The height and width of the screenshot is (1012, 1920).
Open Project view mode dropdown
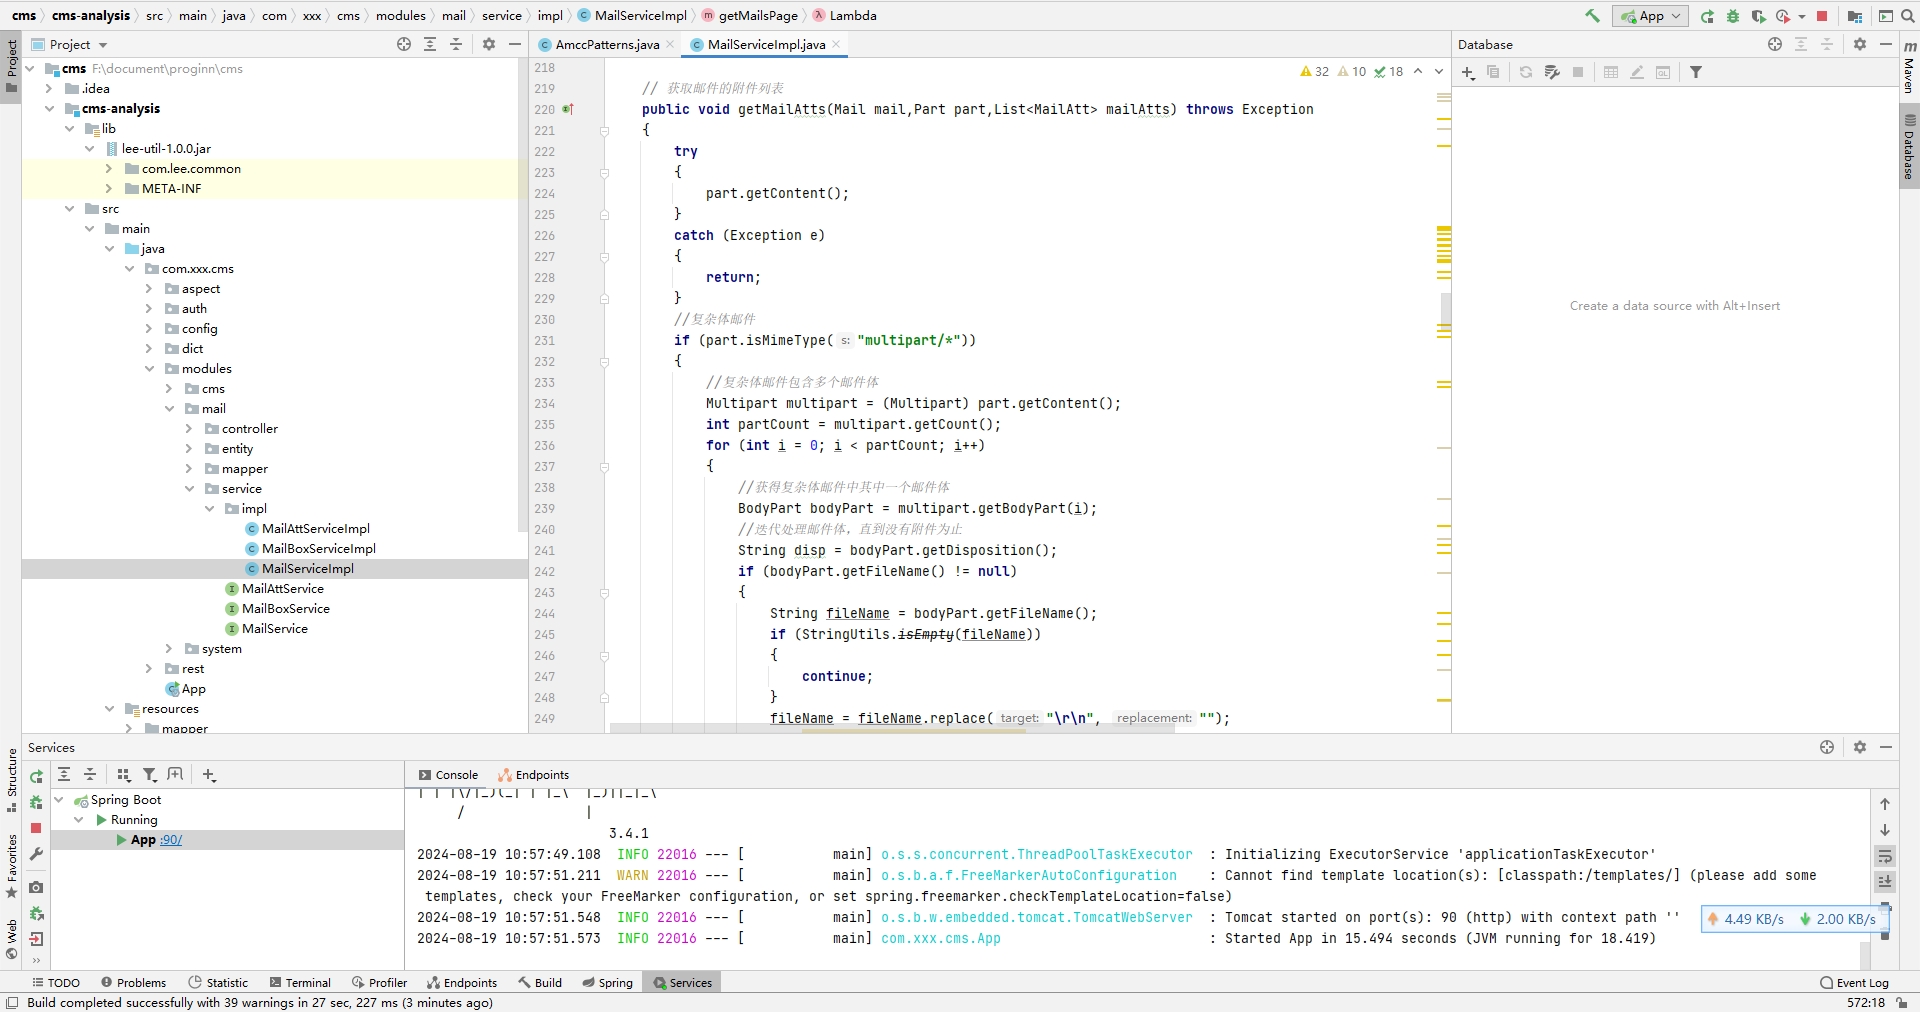[x=78, y=45]
